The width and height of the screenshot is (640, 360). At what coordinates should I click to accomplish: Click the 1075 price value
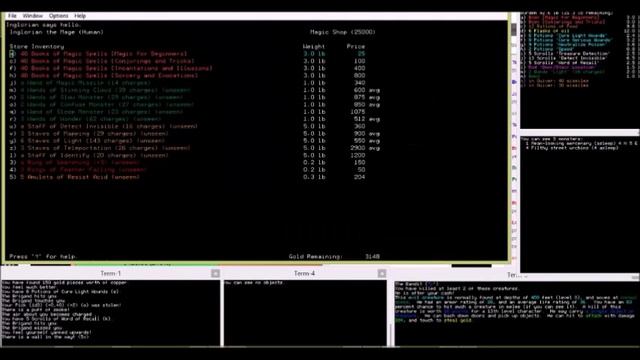358,112
